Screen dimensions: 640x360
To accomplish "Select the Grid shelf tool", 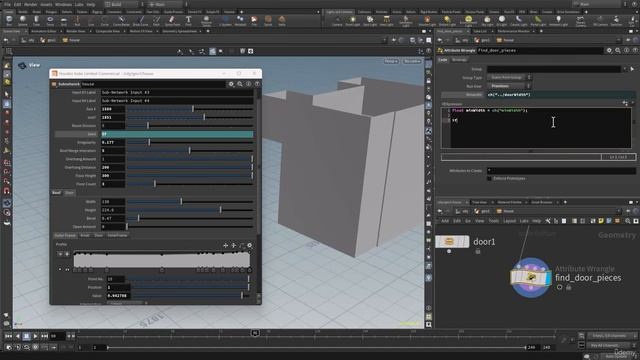I will point(64,21).
